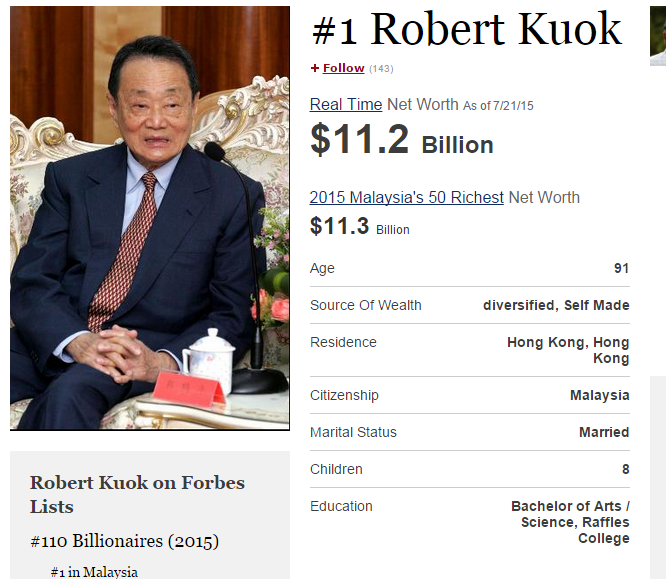The image size is (666, 579).
Task: Follow Robert Kuok's profile
Action: [x=343, y=68]
